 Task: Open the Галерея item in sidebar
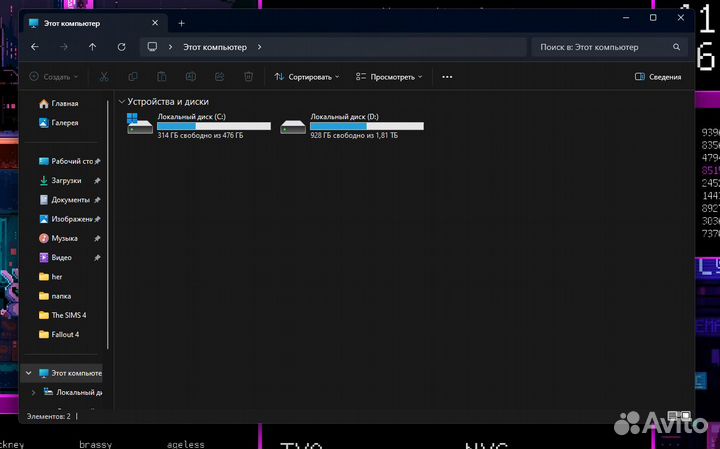64,123
